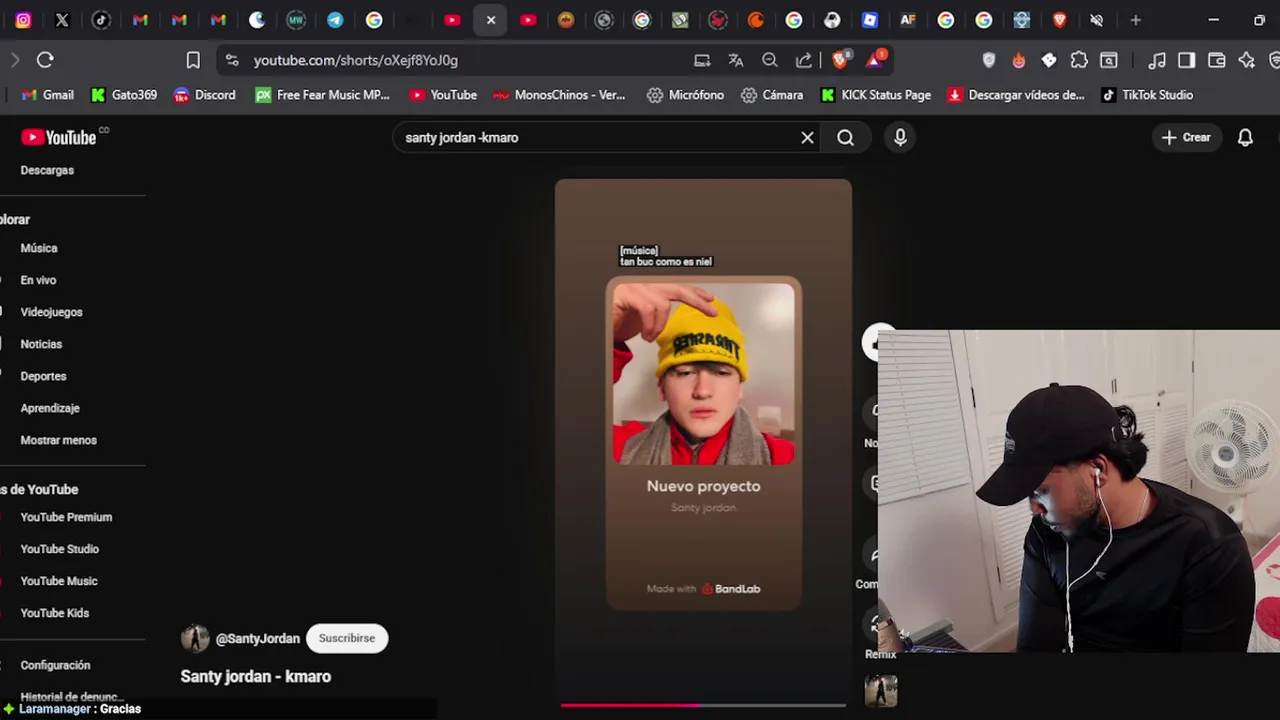Click the zoom magnifier icon in address bar

[x=770, y=60]
